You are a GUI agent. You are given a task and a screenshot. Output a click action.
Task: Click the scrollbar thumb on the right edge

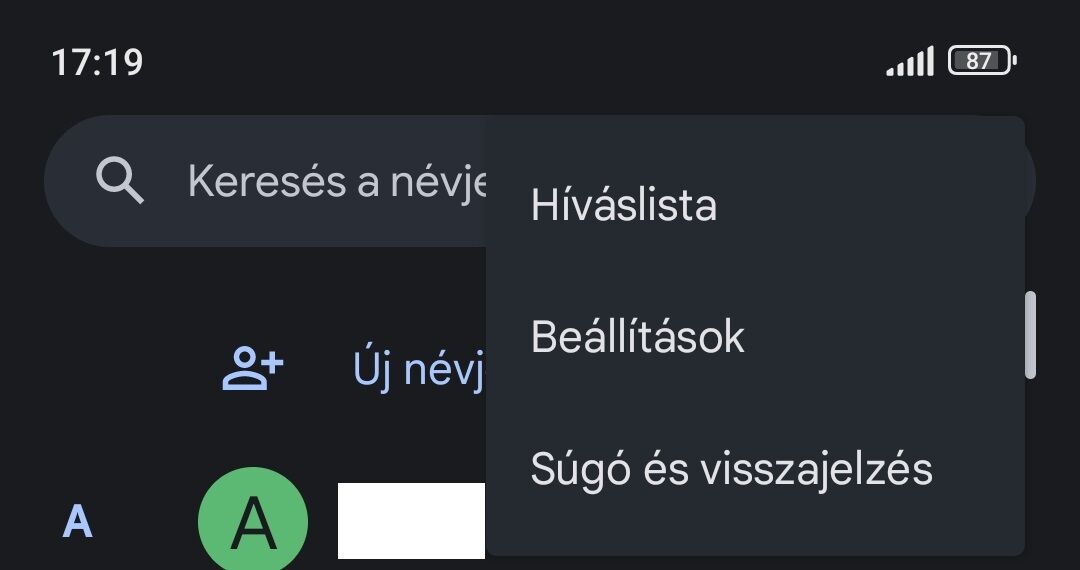tap(1030, 335)
